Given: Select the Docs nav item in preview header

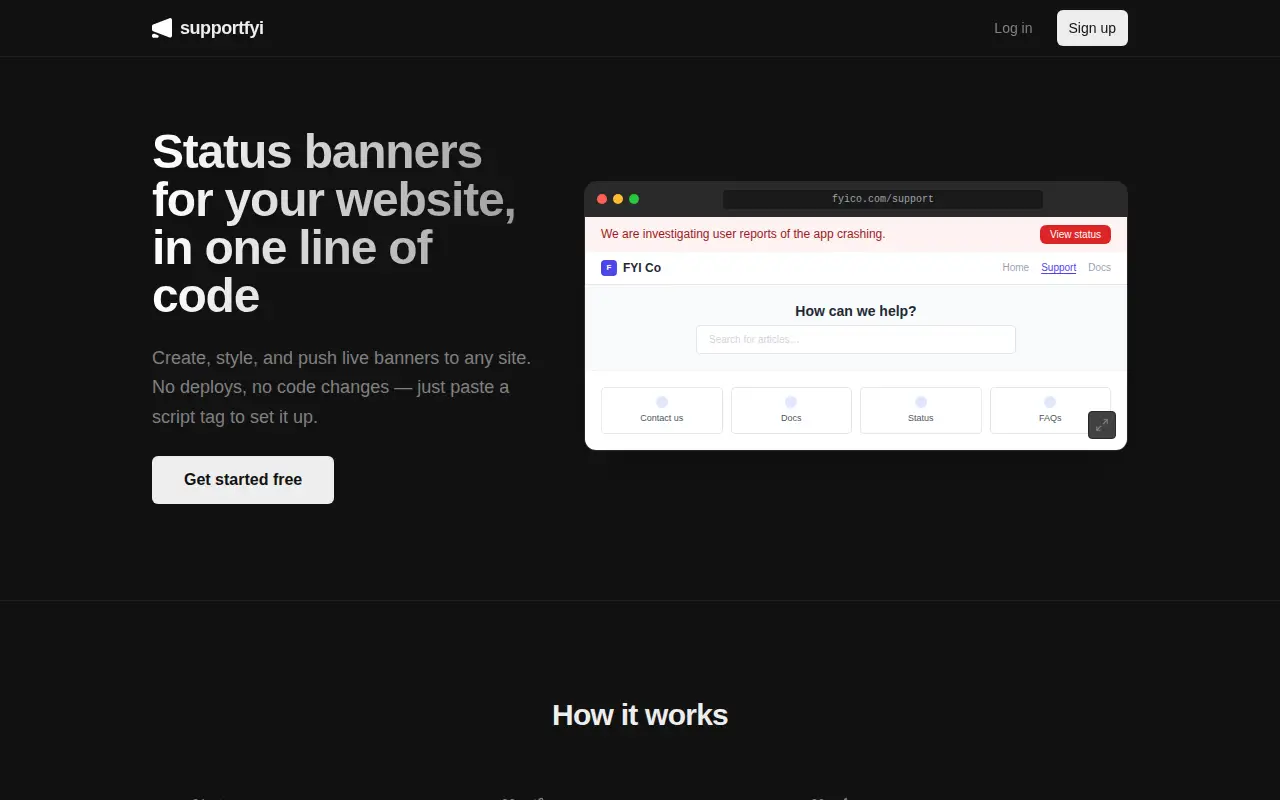Looking at the screenshot, I should tap(1099, 268).
